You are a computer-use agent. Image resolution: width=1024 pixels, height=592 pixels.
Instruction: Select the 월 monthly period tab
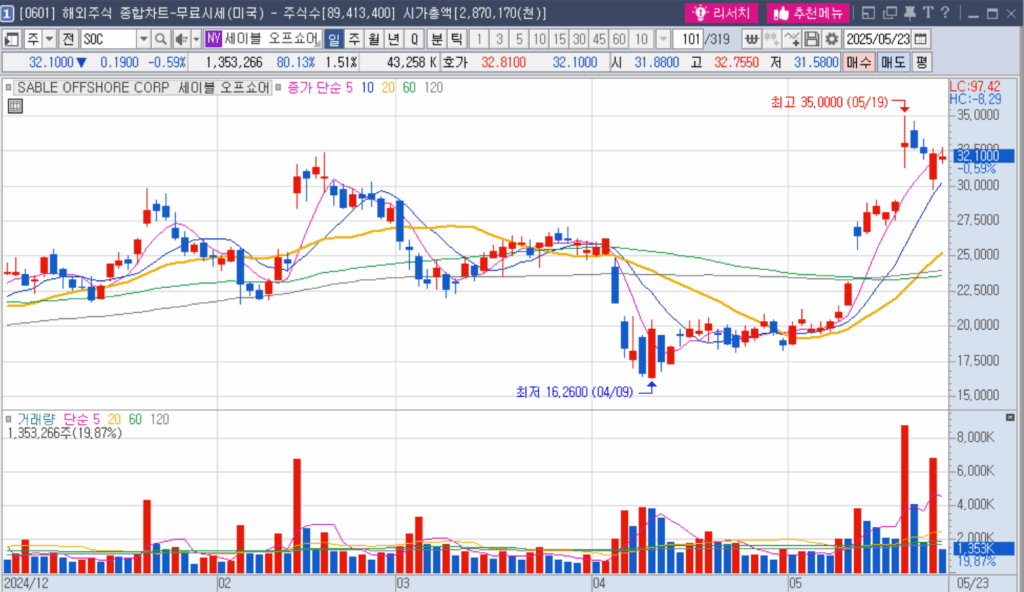click(374, 39)
